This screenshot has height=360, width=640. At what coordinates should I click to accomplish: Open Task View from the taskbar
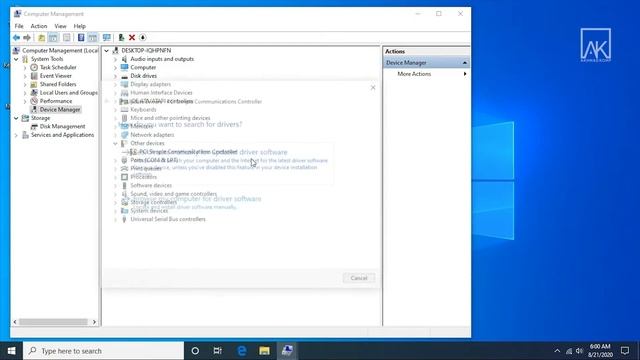click(218, 351)
